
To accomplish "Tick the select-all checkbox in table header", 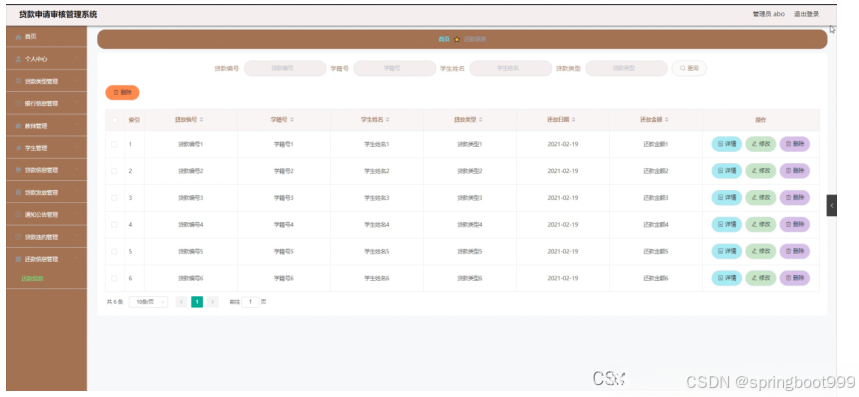I will coord(114,120).
